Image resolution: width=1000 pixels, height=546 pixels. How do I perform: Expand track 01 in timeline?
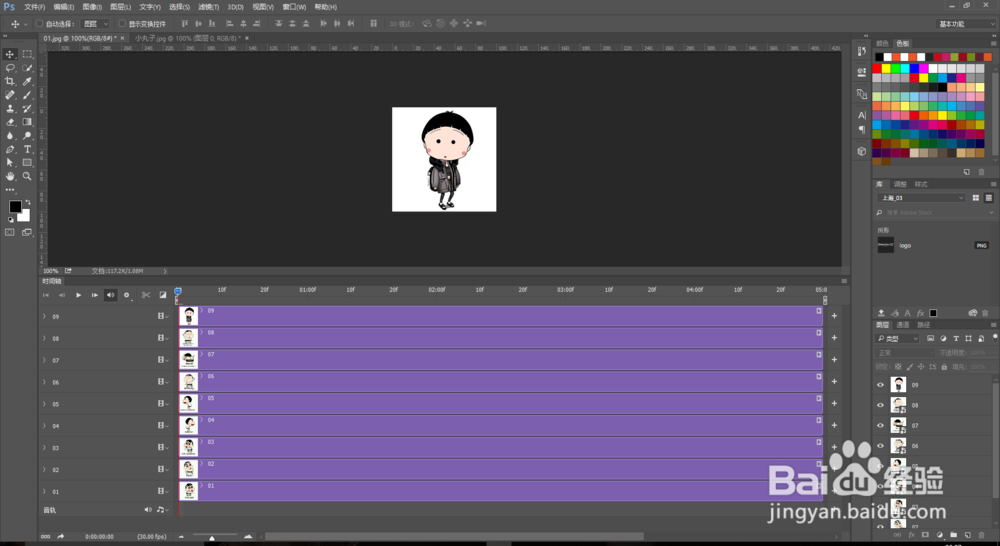point(44,491)
